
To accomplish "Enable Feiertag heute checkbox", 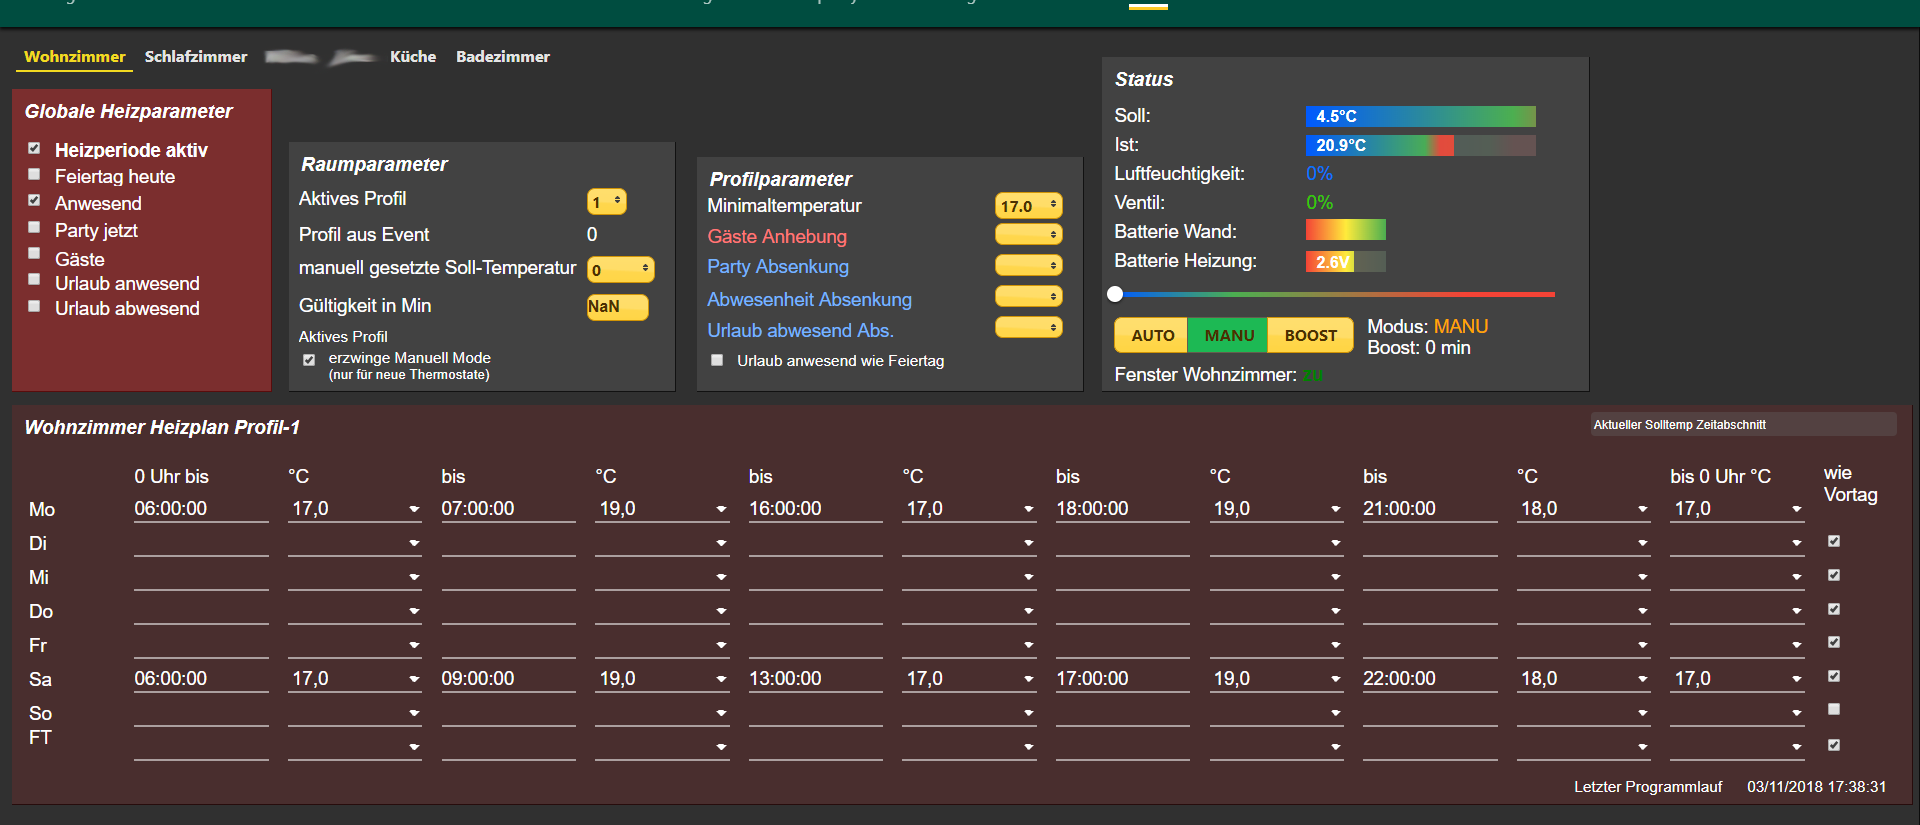I will pyautogui.click(x=34, y=174).
